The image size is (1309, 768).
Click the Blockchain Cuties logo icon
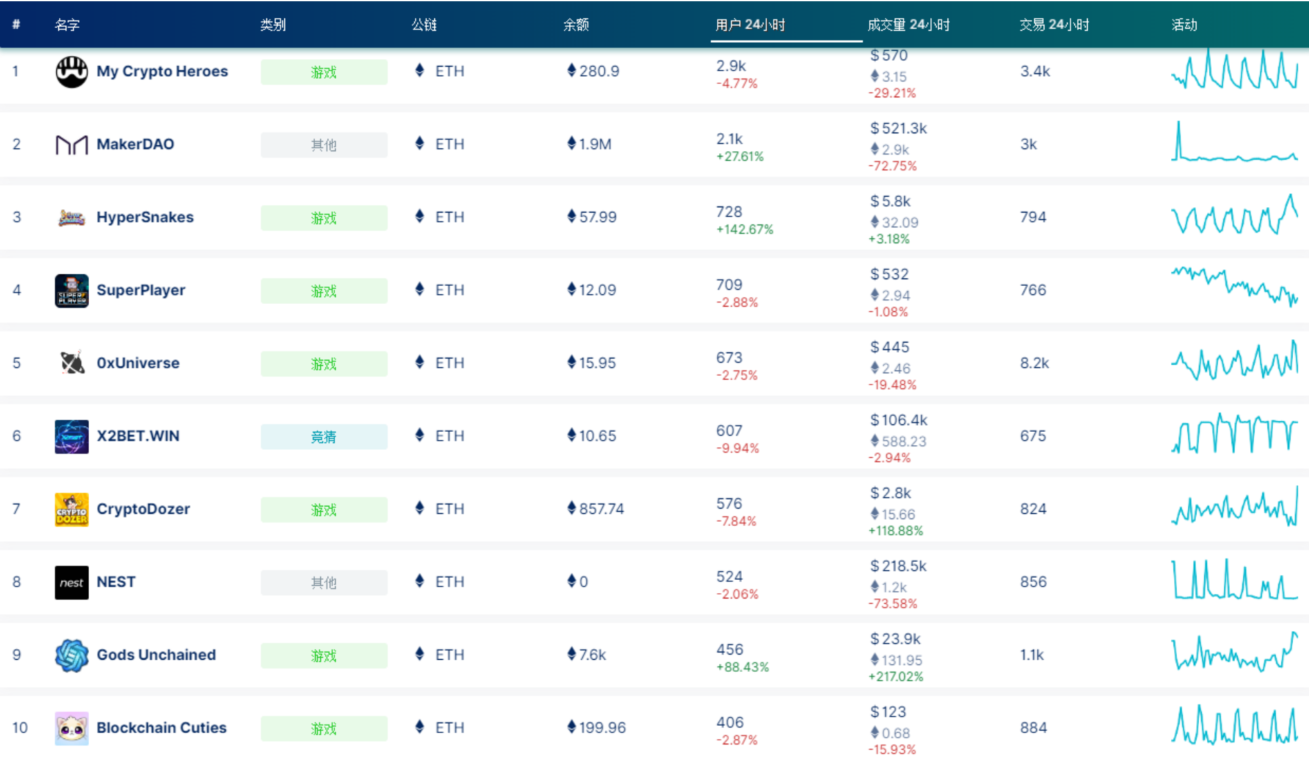[x=72, y=729]
